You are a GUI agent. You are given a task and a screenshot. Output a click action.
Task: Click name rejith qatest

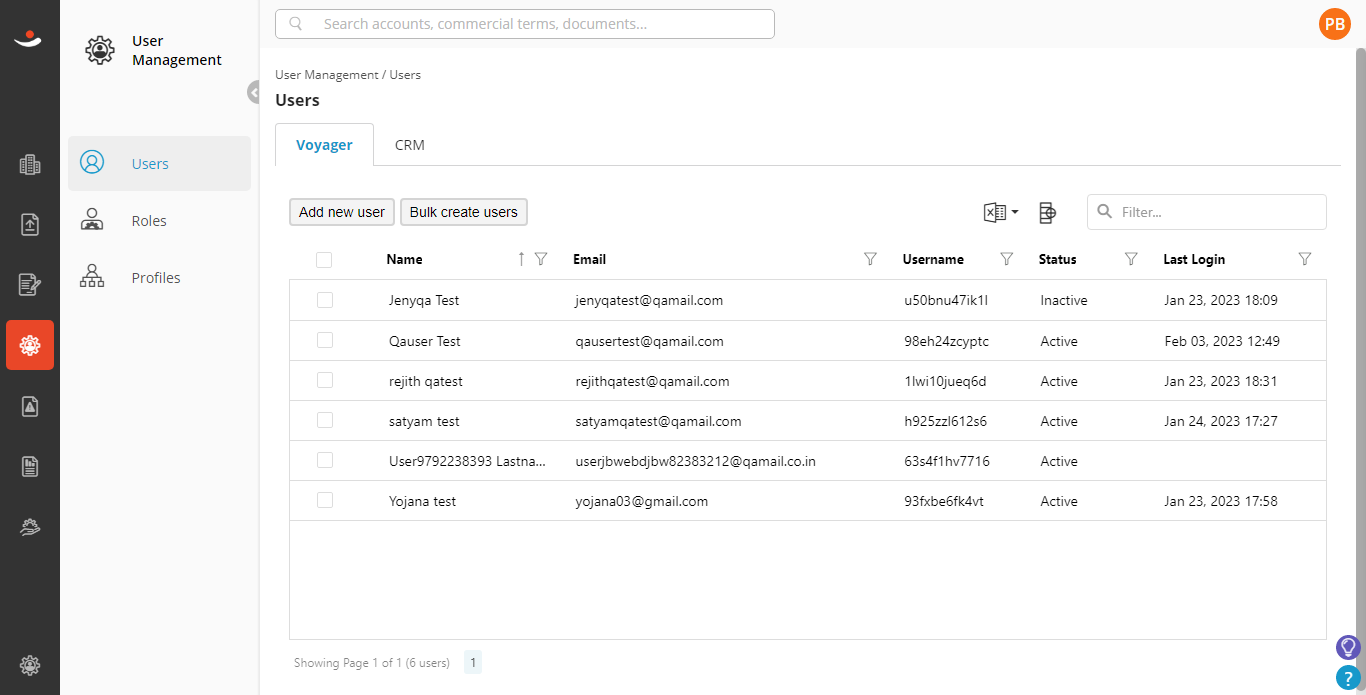click(426, 381)
